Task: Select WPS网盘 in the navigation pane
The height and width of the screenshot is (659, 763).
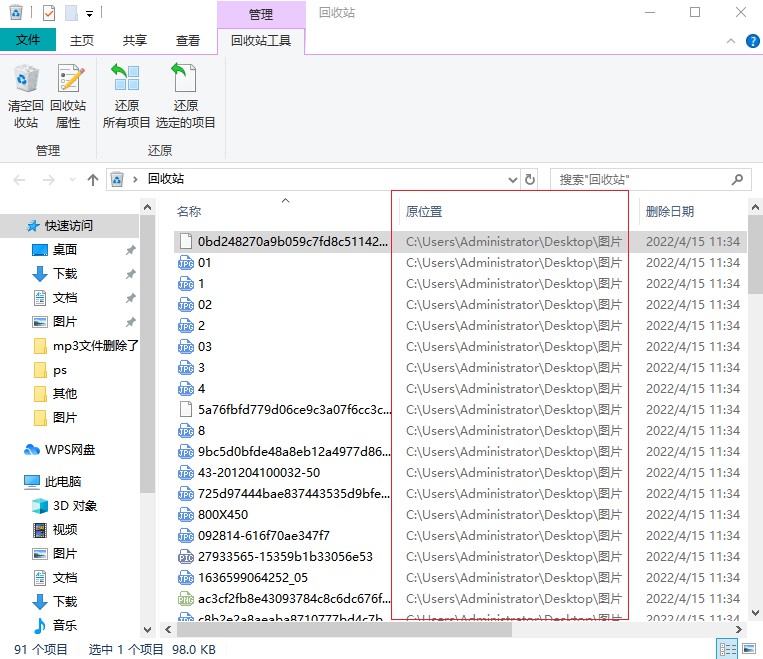Action: click(x=70, y=450)
